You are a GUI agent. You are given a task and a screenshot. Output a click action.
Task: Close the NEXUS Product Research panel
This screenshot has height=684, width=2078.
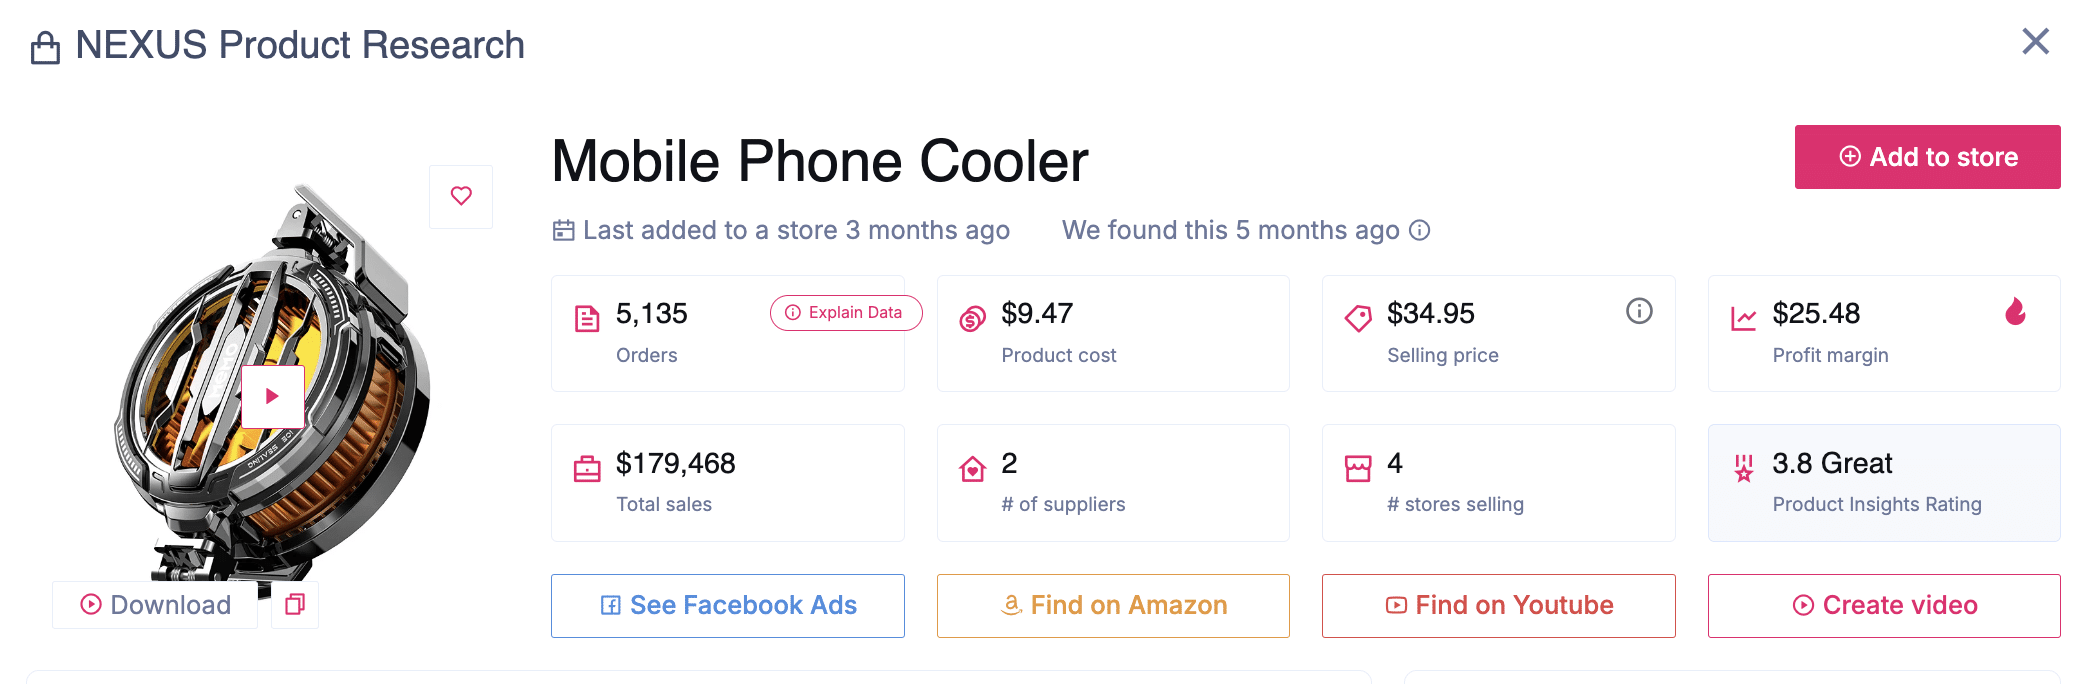2035,42
